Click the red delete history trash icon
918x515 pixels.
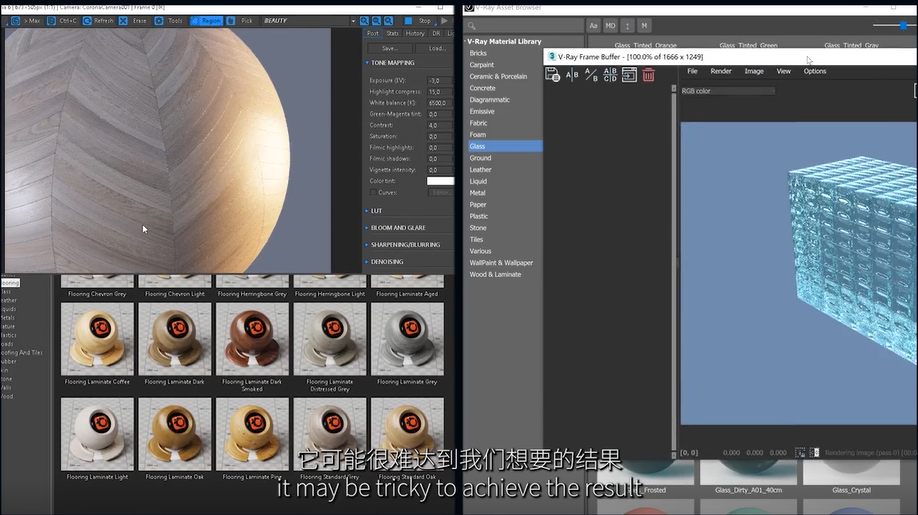pyautogui.click(x=648, y=75)
